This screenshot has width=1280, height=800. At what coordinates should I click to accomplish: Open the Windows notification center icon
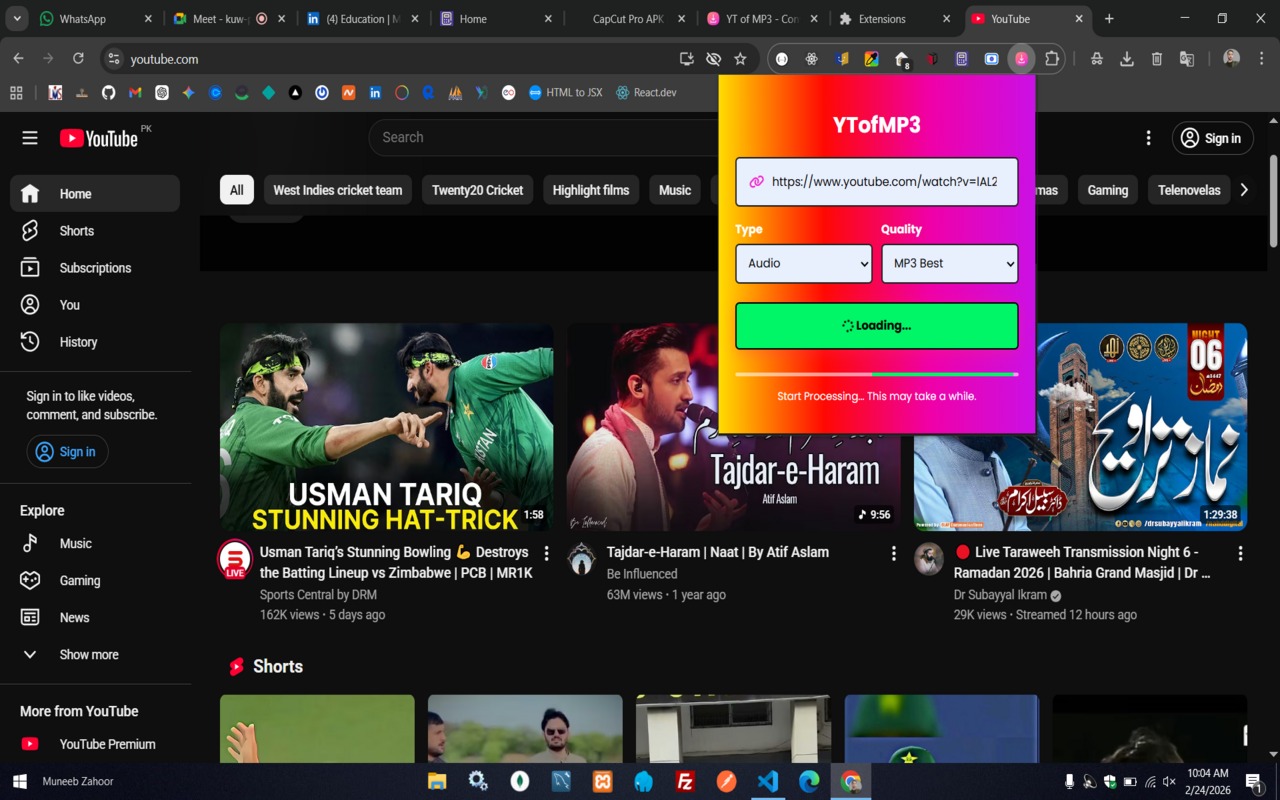pos(1253,781)
